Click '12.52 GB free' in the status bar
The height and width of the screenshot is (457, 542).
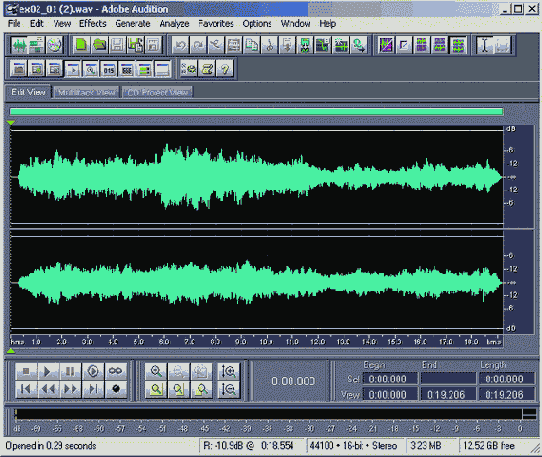tap(489, 446)
